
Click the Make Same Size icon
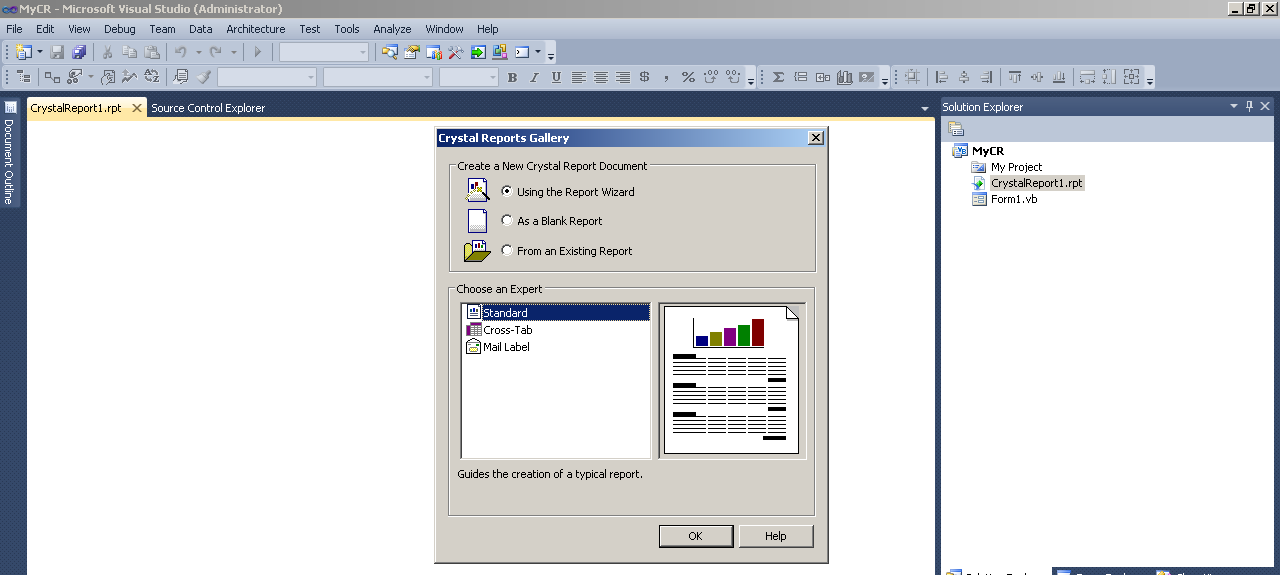click(x=1132, y=77)
